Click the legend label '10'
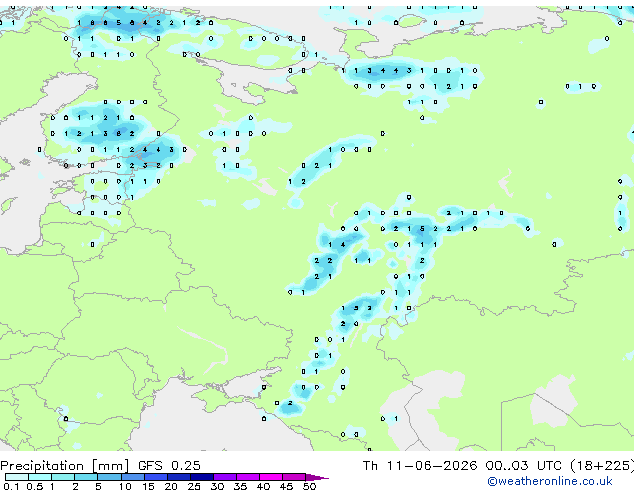The width and height of the screenshot is (634, 490). (x=125, y=486)
